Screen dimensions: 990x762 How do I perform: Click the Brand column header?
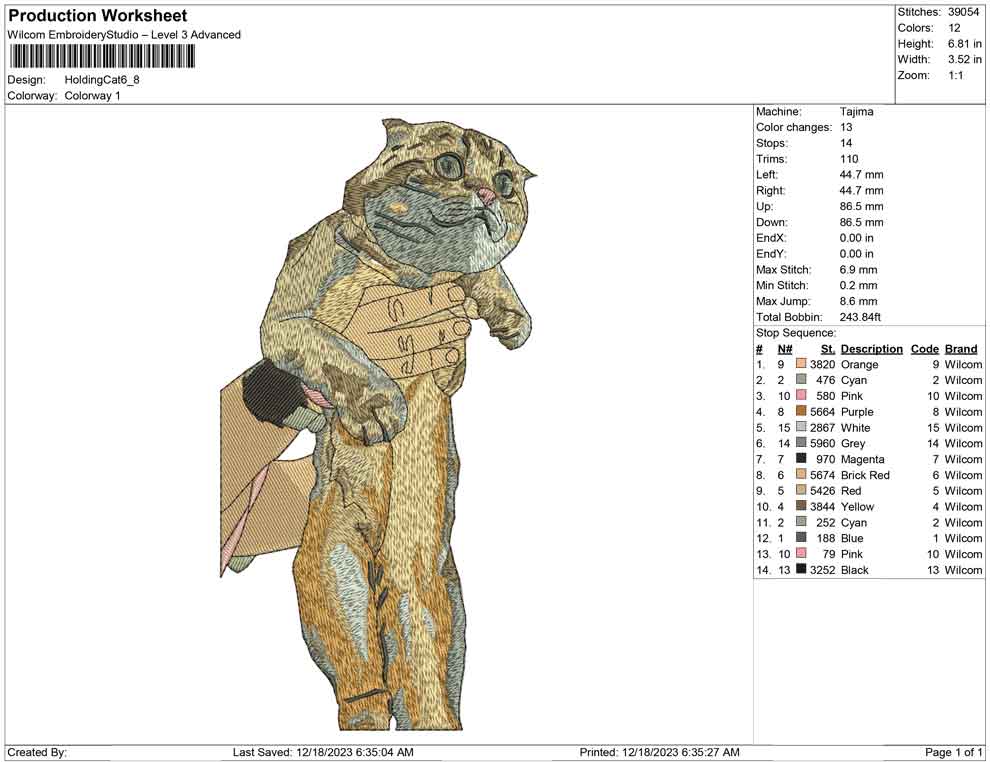click(961, 349)
